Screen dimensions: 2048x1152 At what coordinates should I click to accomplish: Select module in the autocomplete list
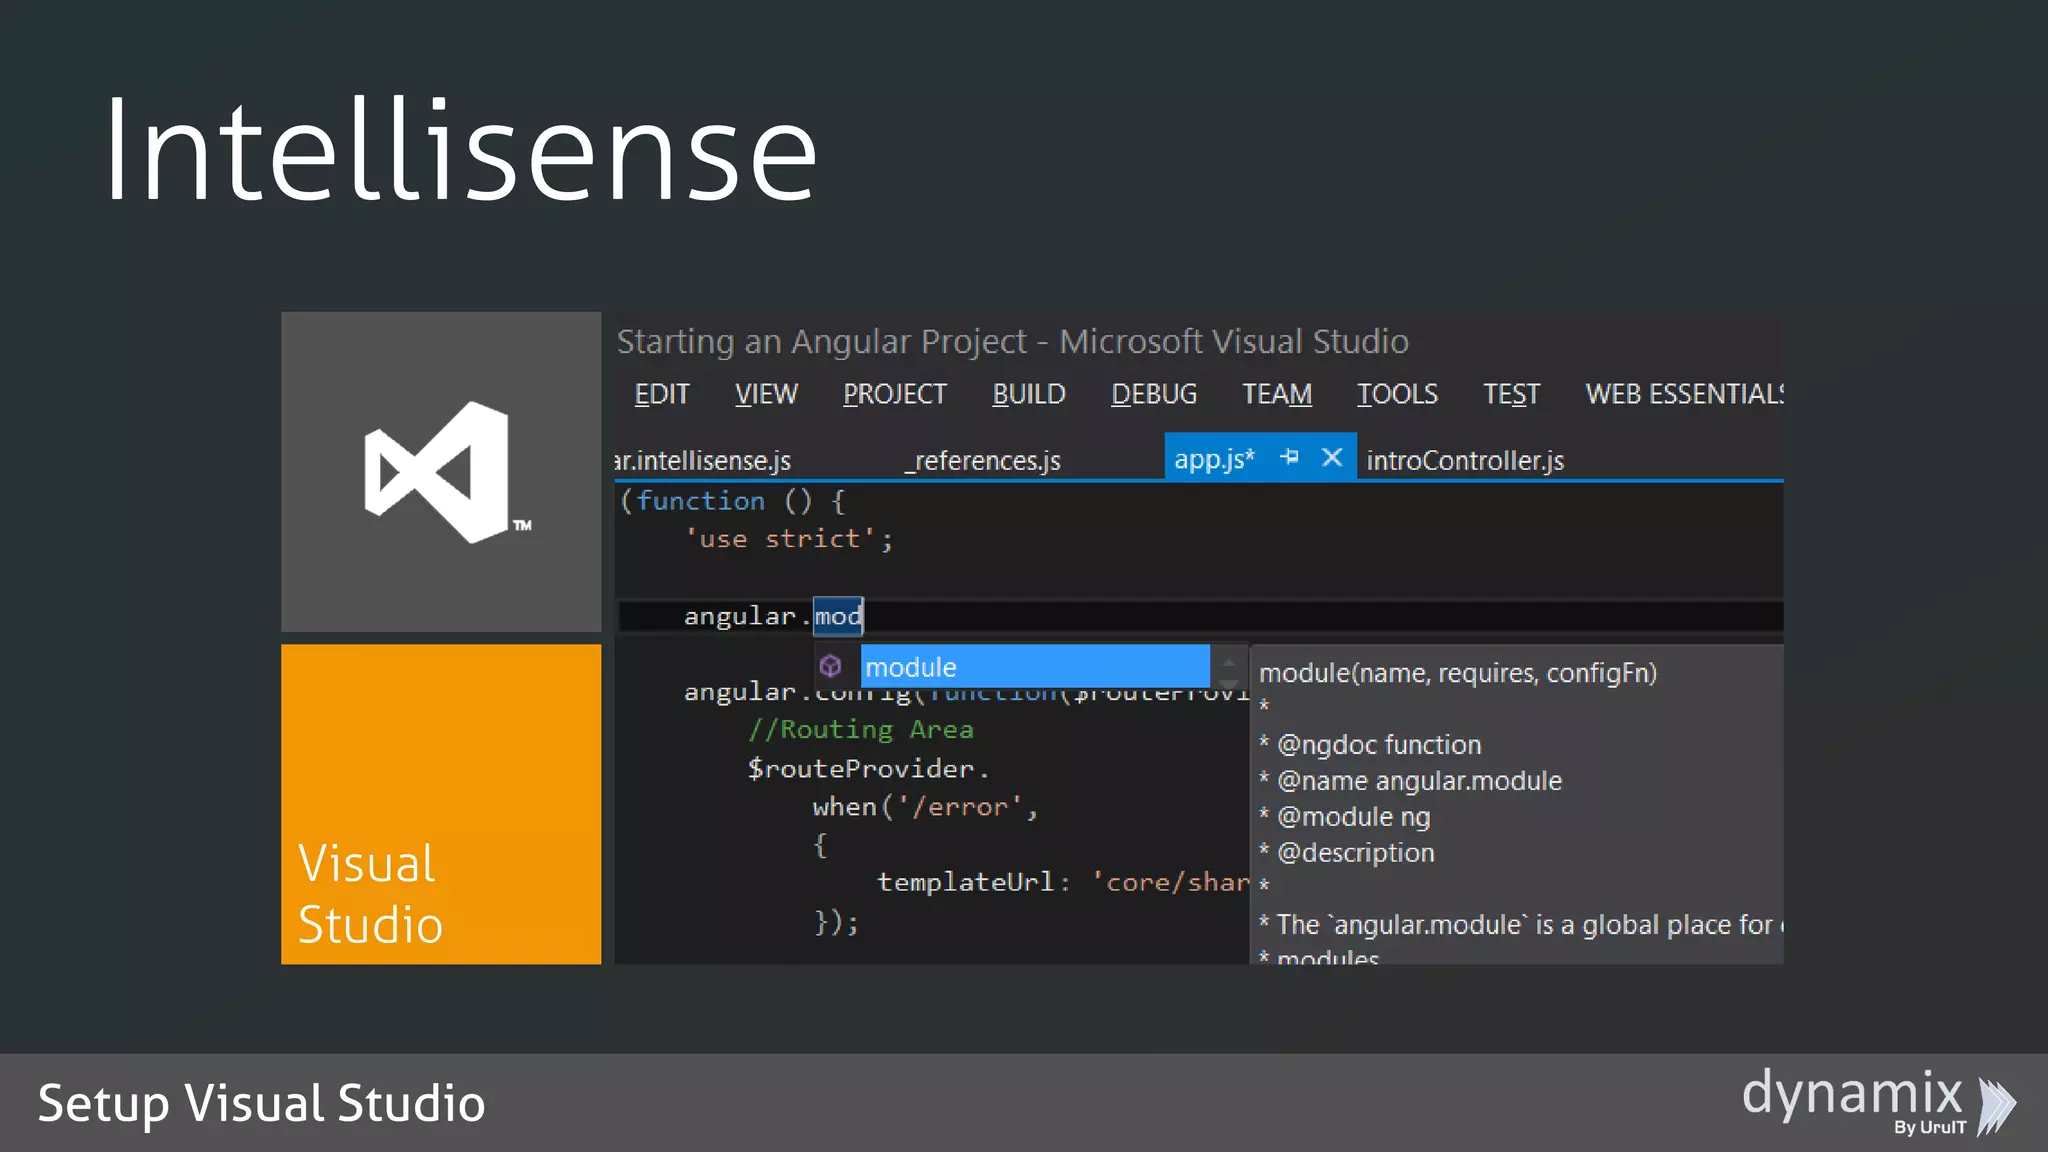pos(1034,667)
